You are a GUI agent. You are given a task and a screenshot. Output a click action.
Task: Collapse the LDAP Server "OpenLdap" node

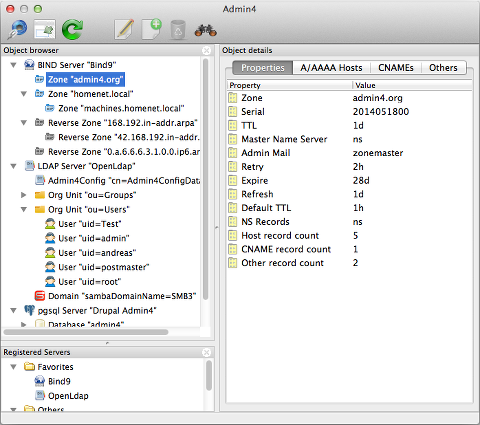13,166
